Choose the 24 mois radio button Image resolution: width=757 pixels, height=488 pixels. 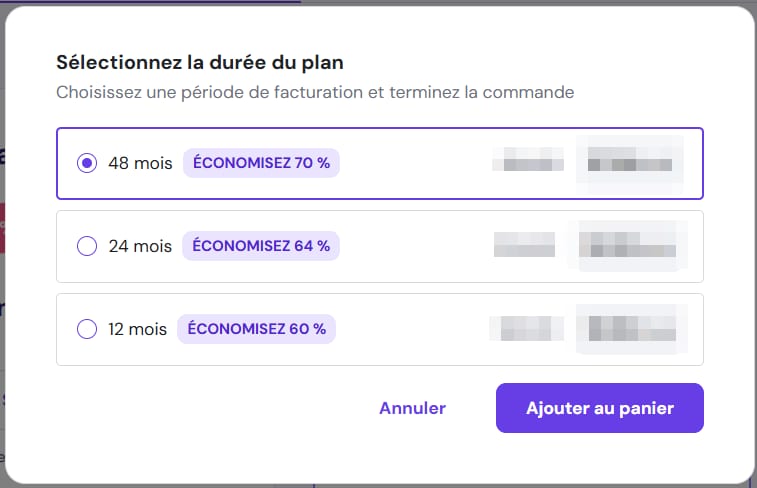[x=87, y=245]
